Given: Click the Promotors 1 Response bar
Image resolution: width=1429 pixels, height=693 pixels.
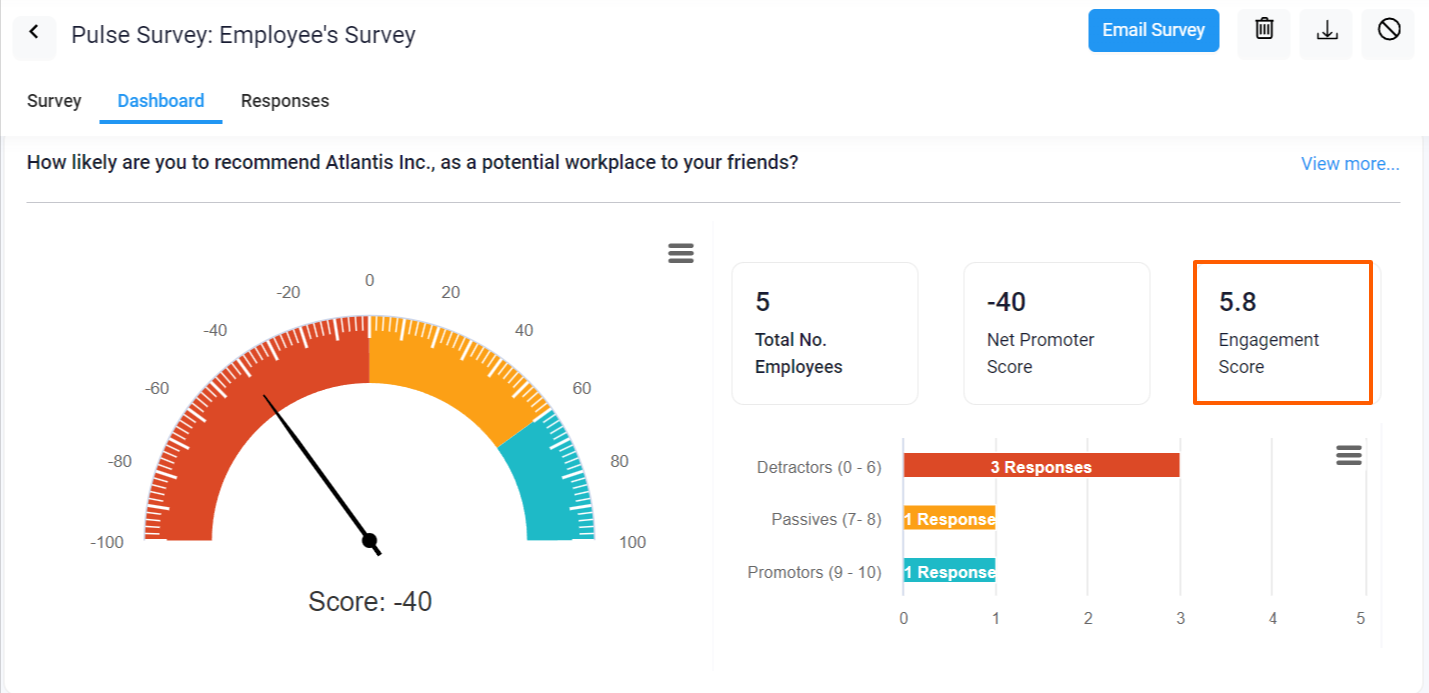Looking at the screenshot, I should click(x=948, y=571).
